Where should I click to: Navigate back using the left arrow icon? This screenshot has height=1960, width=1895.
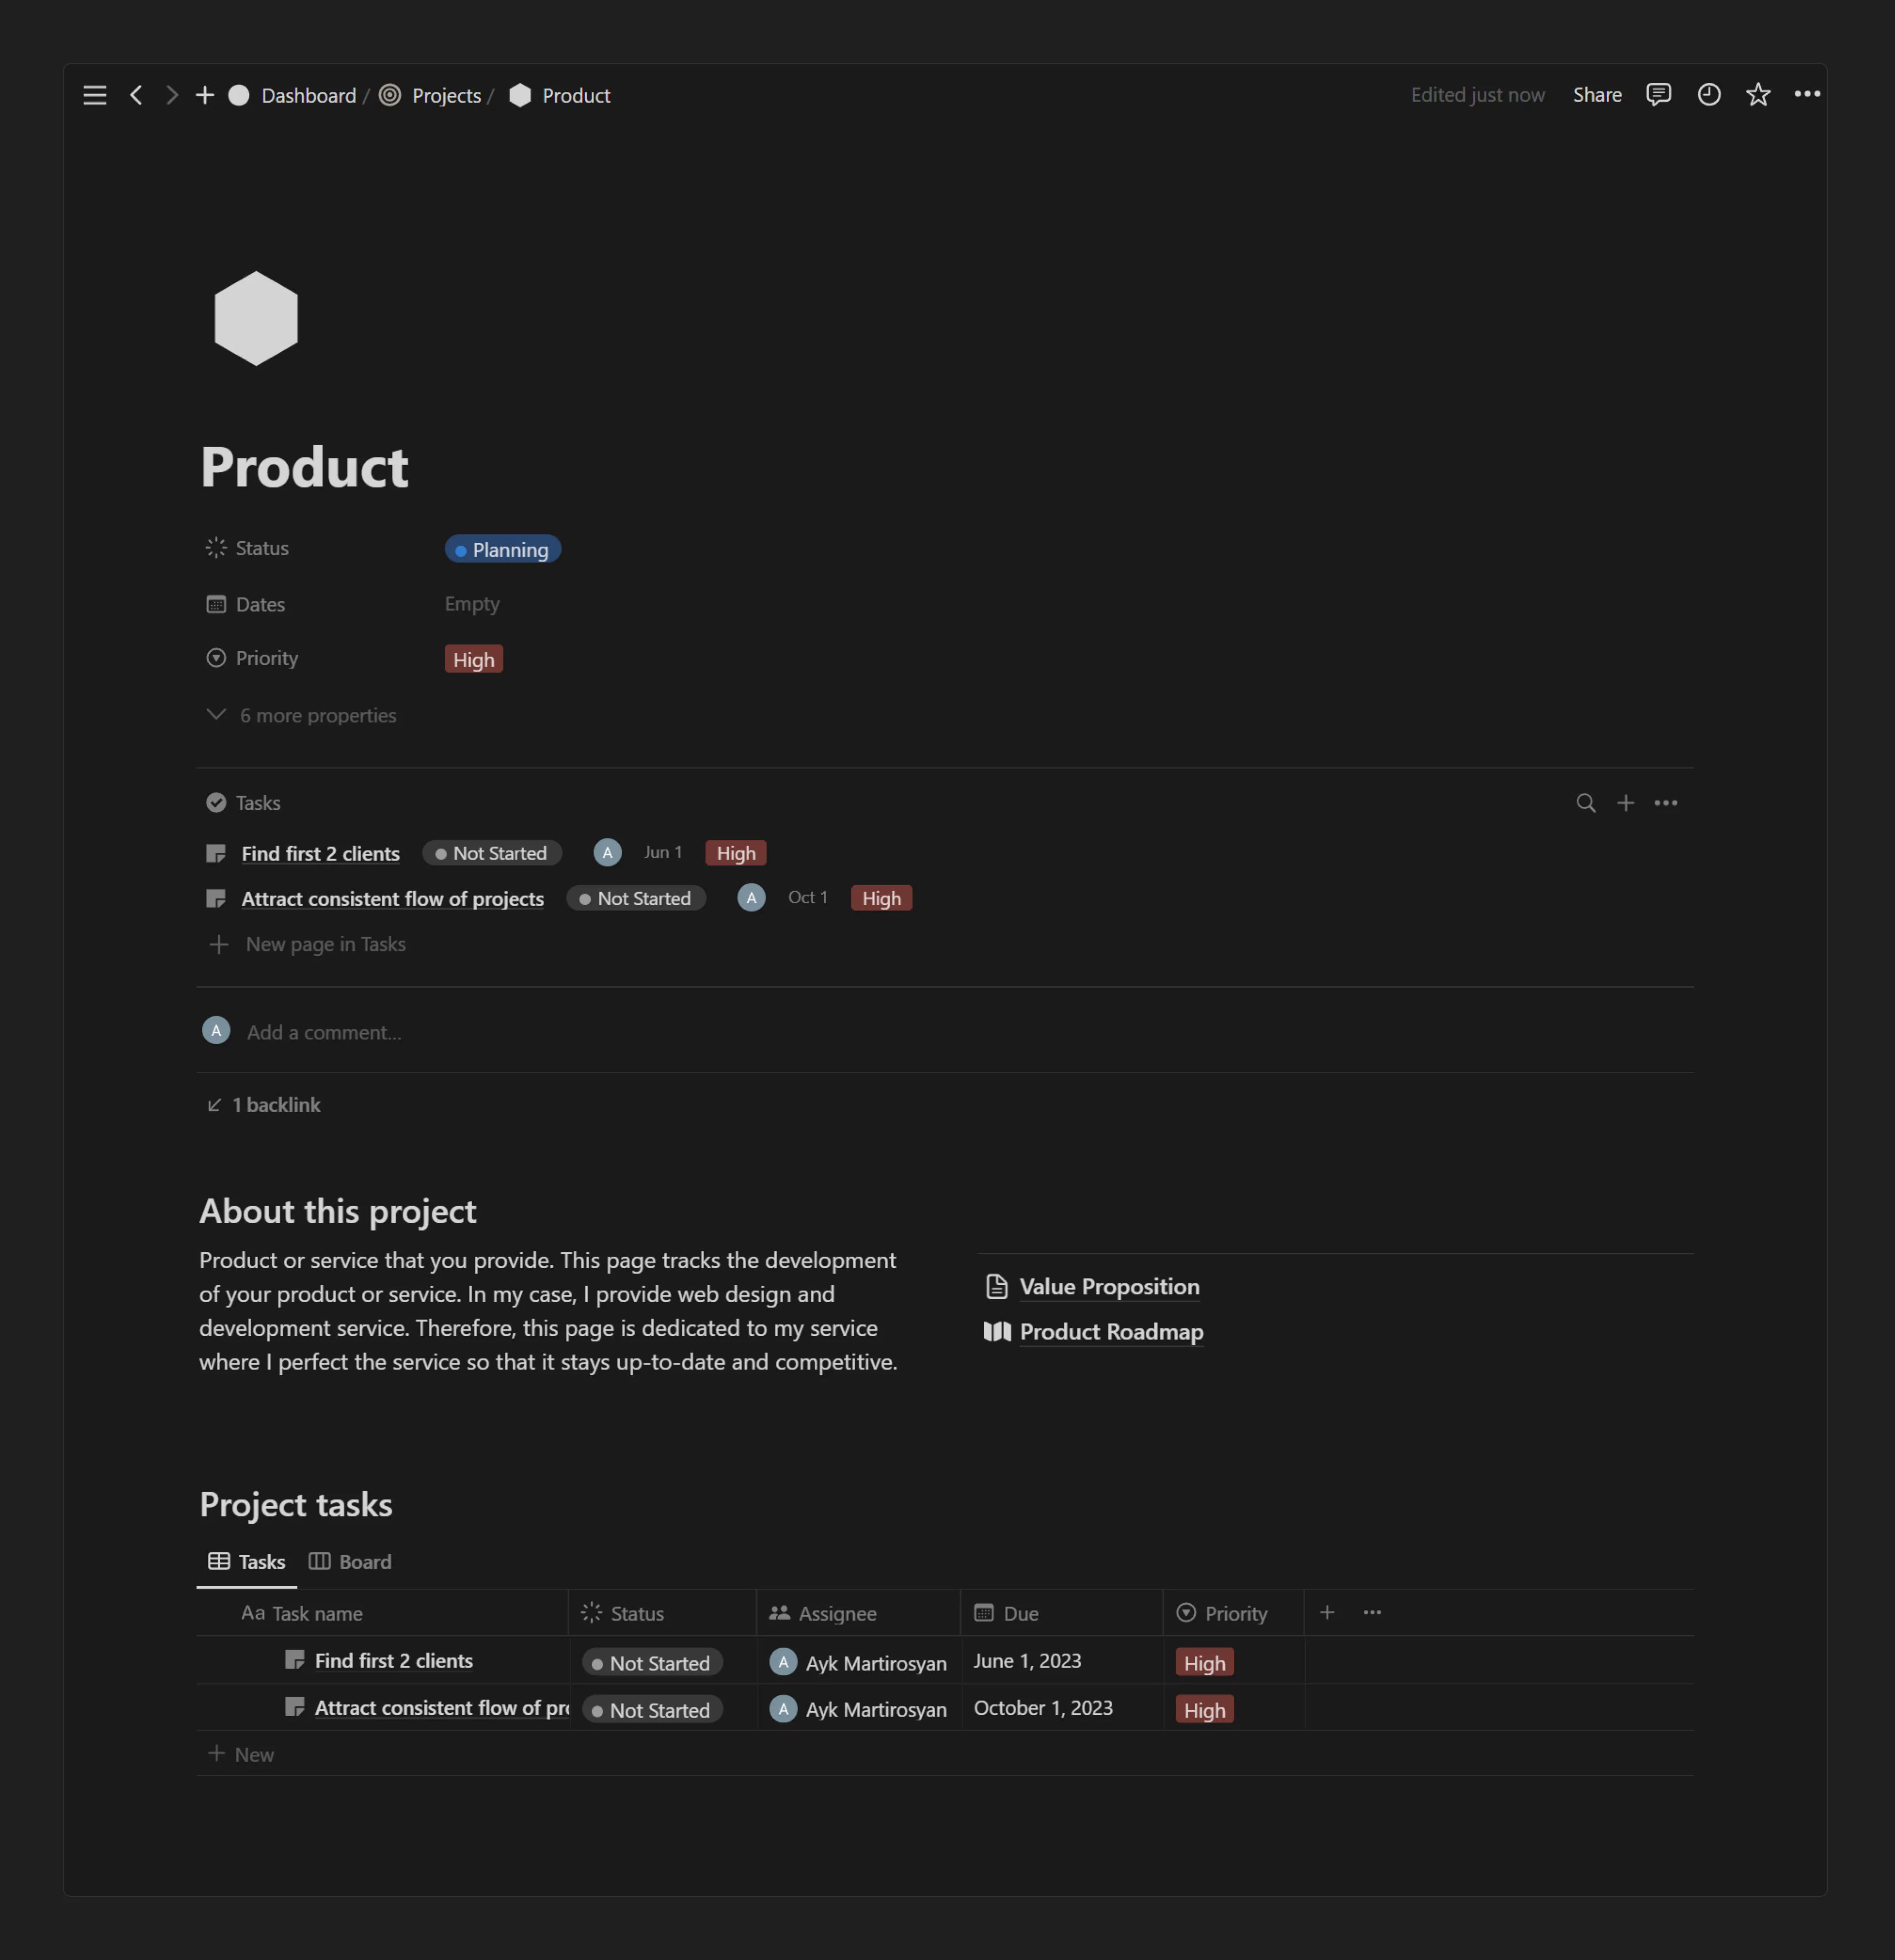coord(137,95)
